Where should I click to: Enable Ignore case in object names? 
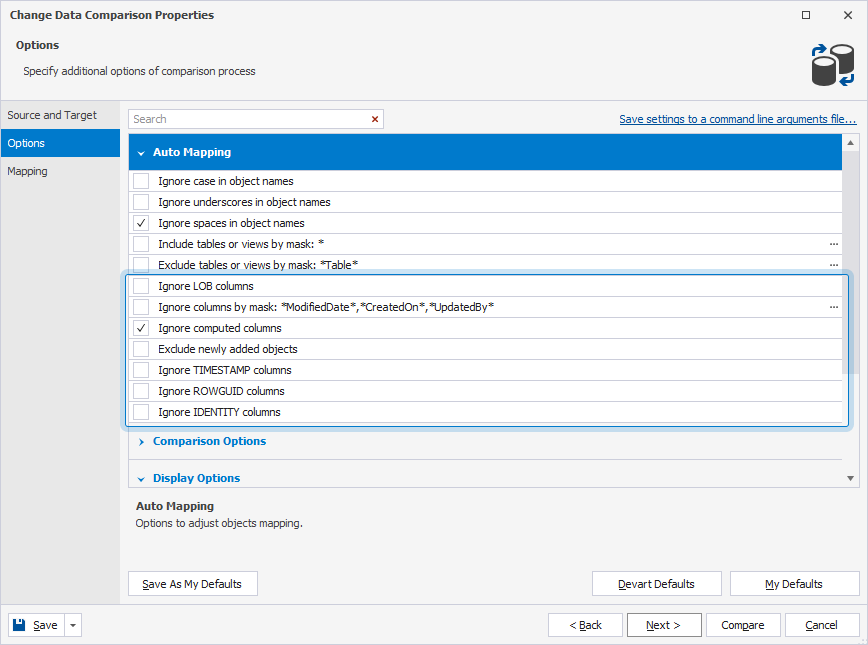(141, 181)
